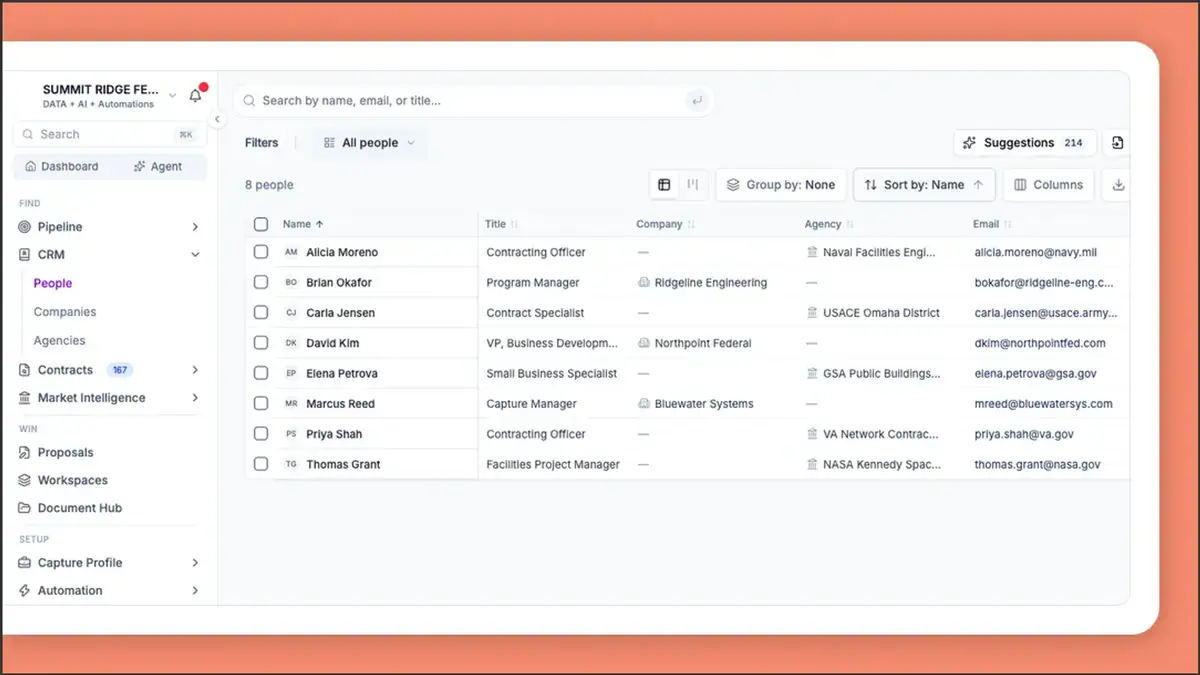Screen dimensions: 1200x675
Task: Click the Market Intelligence icon
Action: click(26, 398)
